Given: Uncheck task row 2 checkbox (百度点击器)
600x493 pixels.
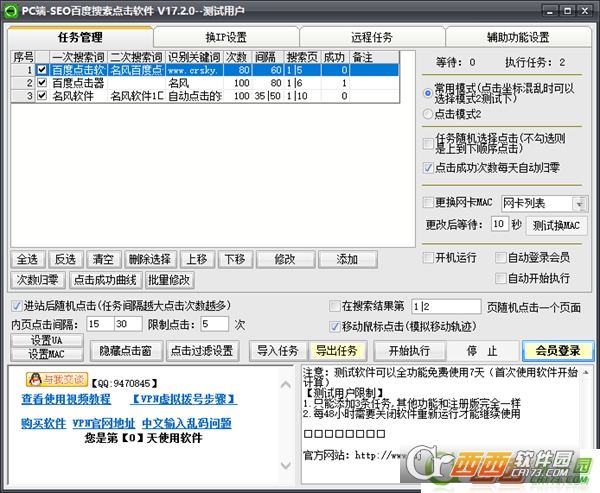Looking at the screenshot, I should 42,83.
